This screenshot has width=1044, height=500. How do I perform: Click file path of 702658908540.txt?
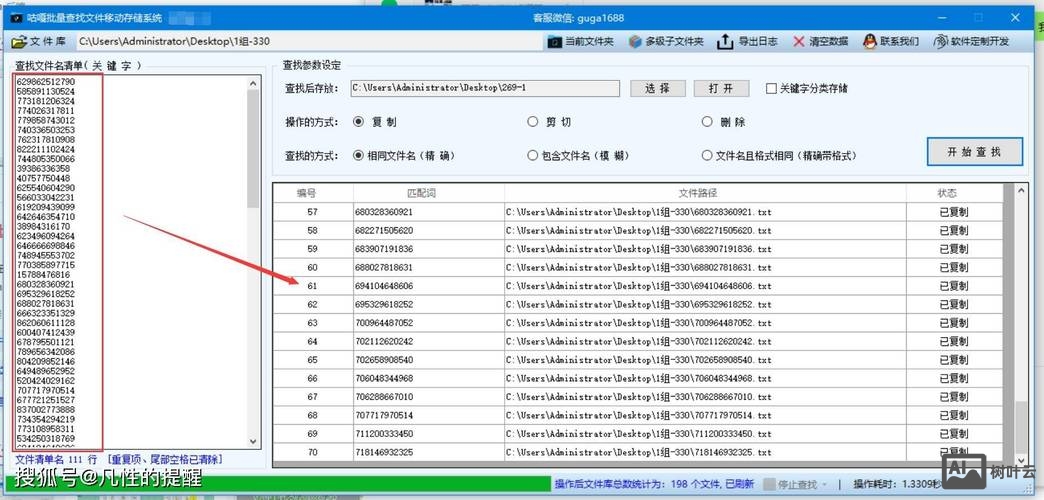[639, 360]
